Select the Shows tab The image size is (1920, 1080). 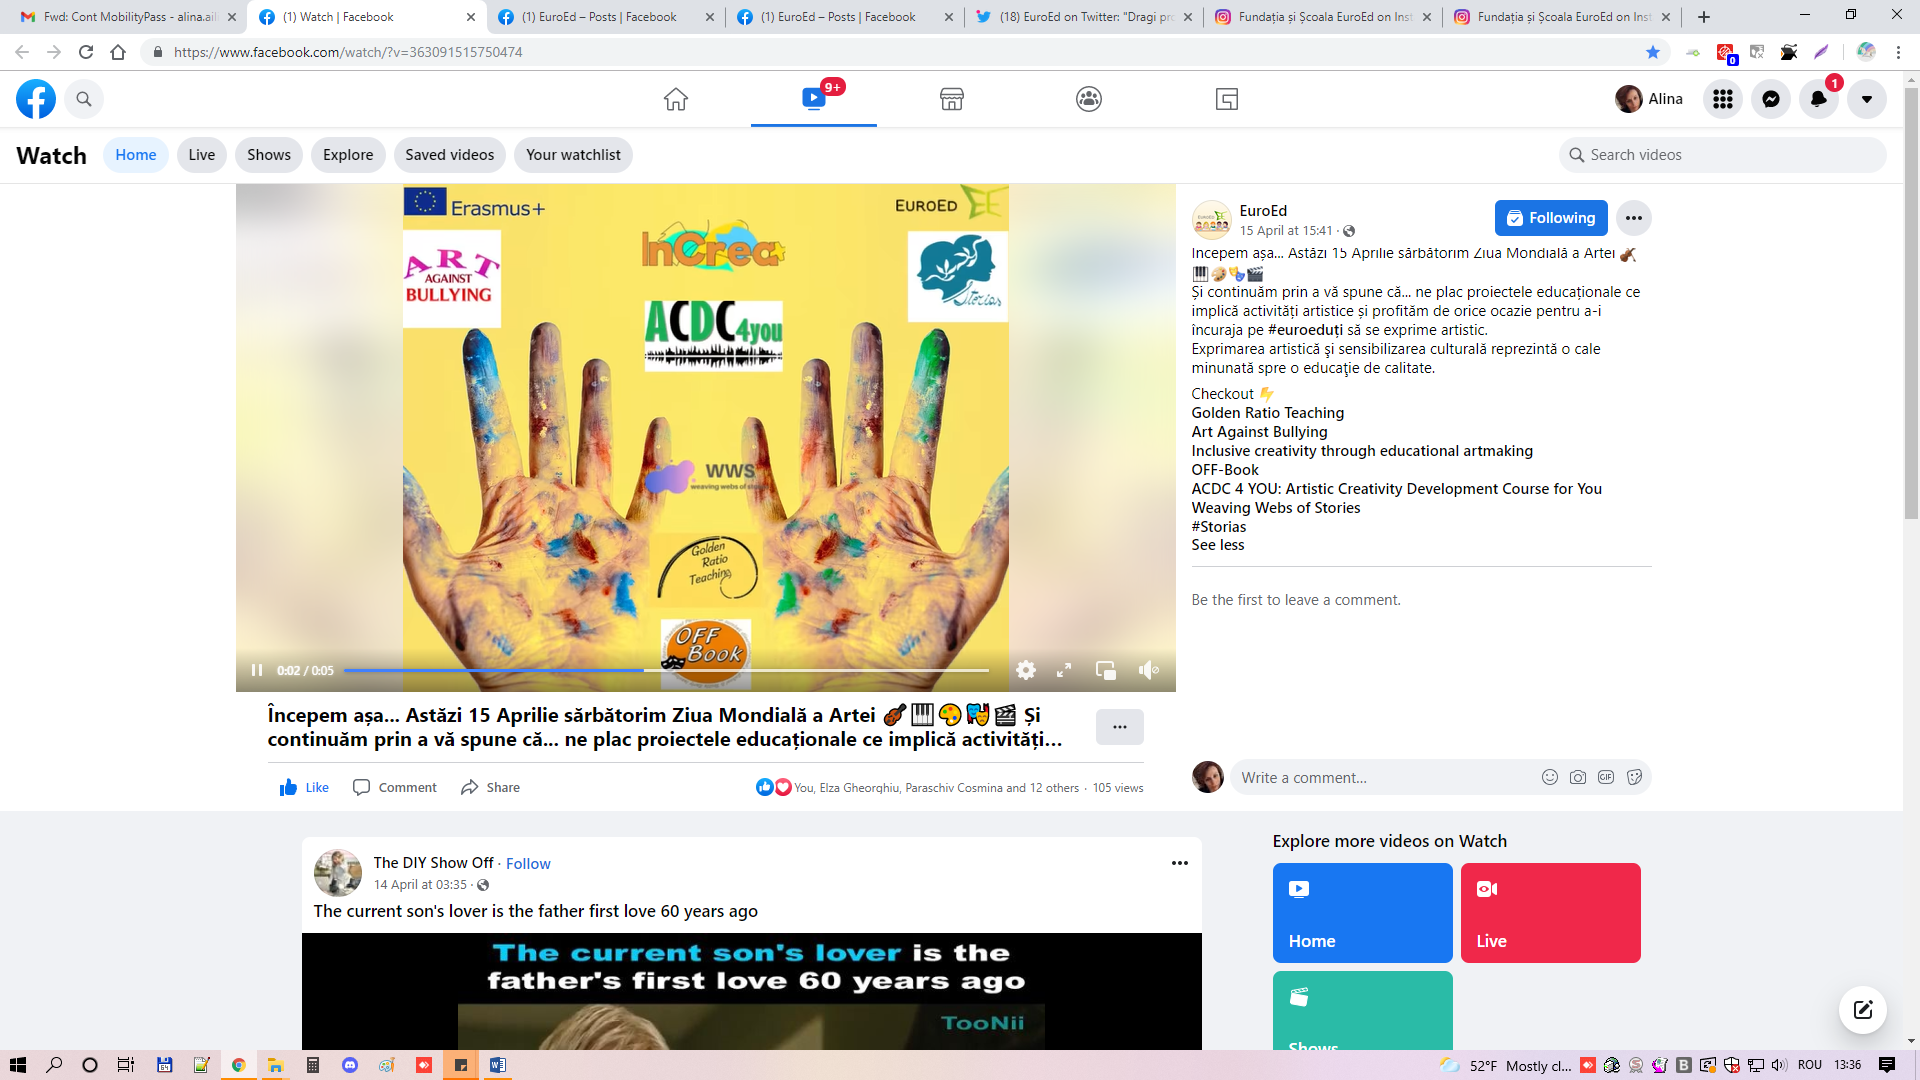point(269,155)
